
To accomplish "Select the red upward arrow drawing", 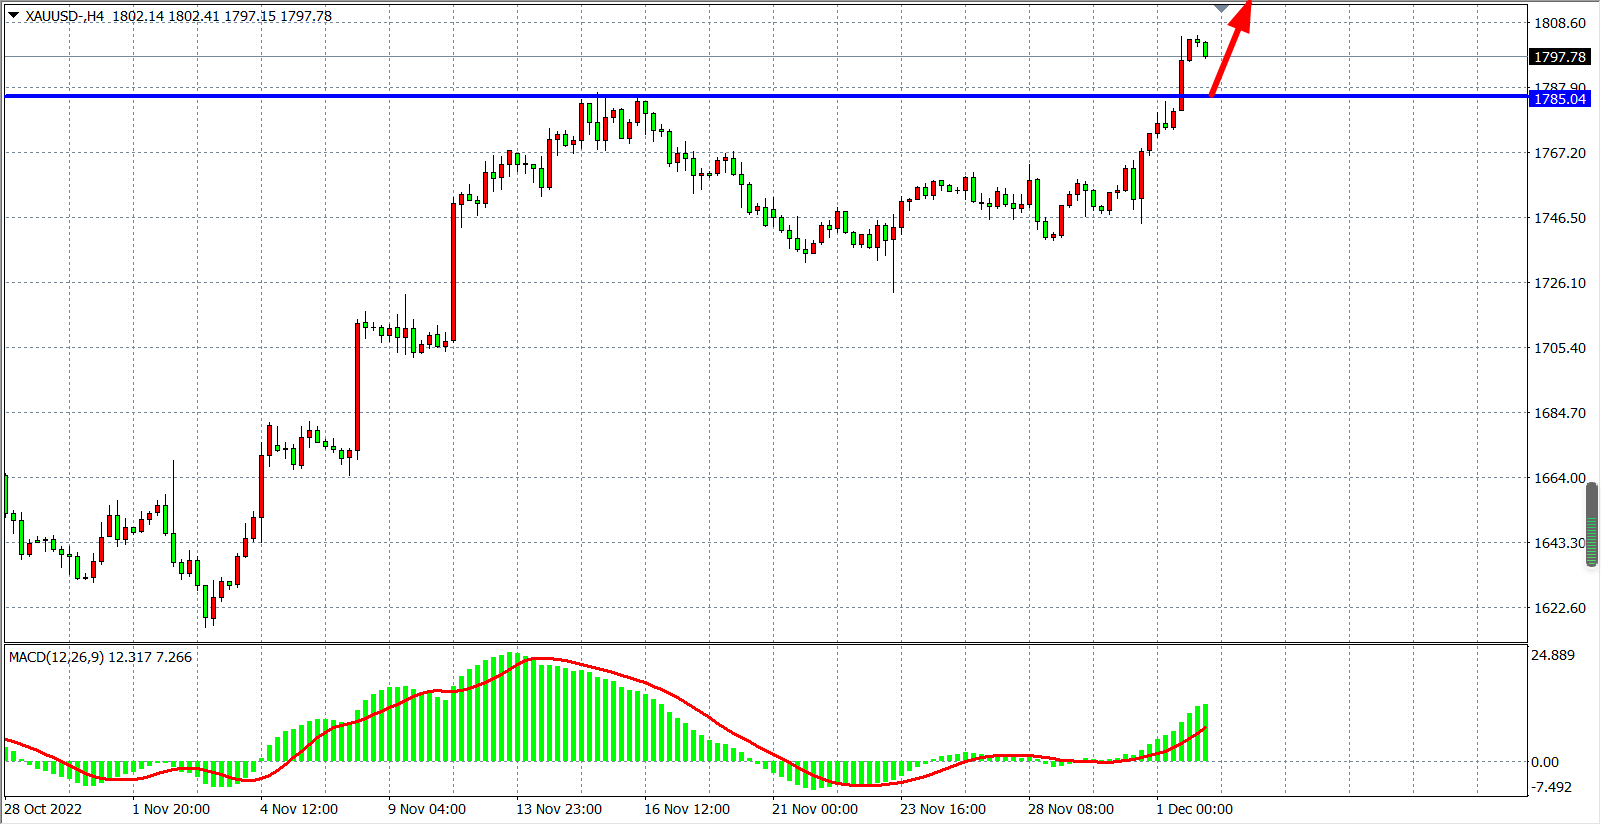I will [1230, 50].
